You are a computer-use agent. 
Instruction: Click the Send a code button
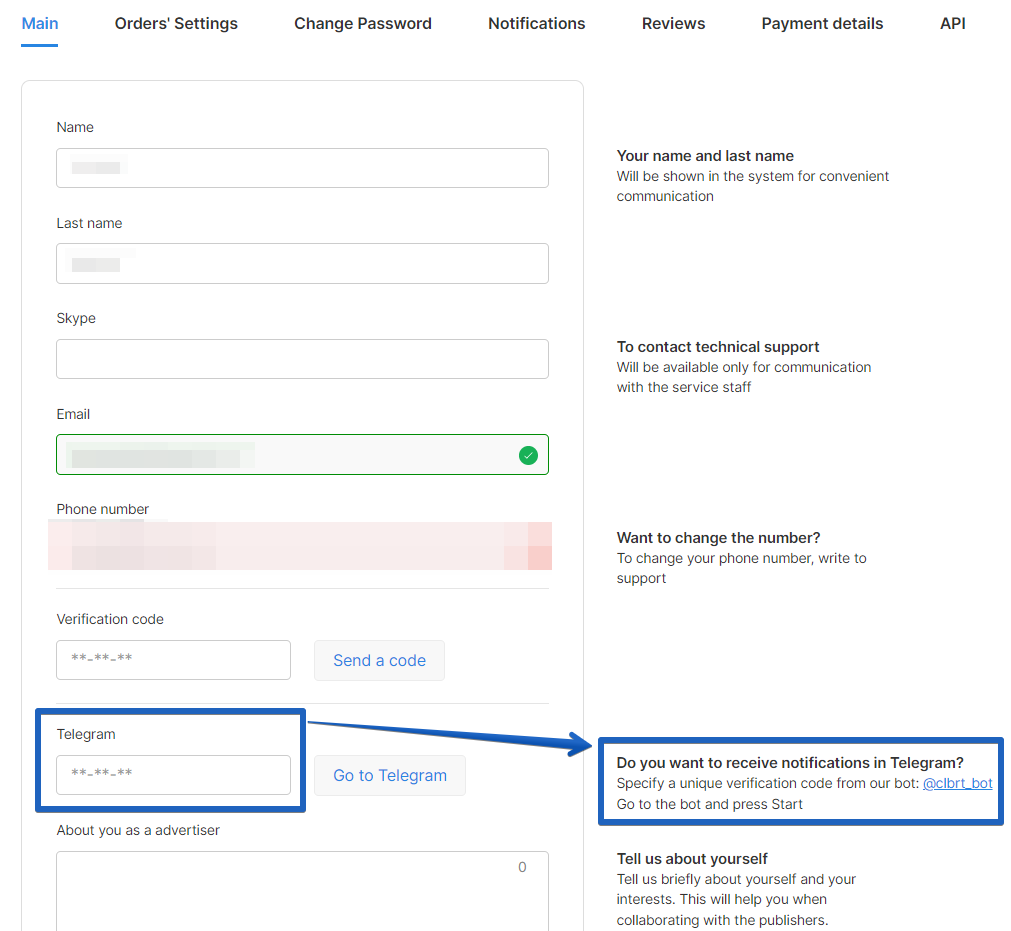coord(379,660)
